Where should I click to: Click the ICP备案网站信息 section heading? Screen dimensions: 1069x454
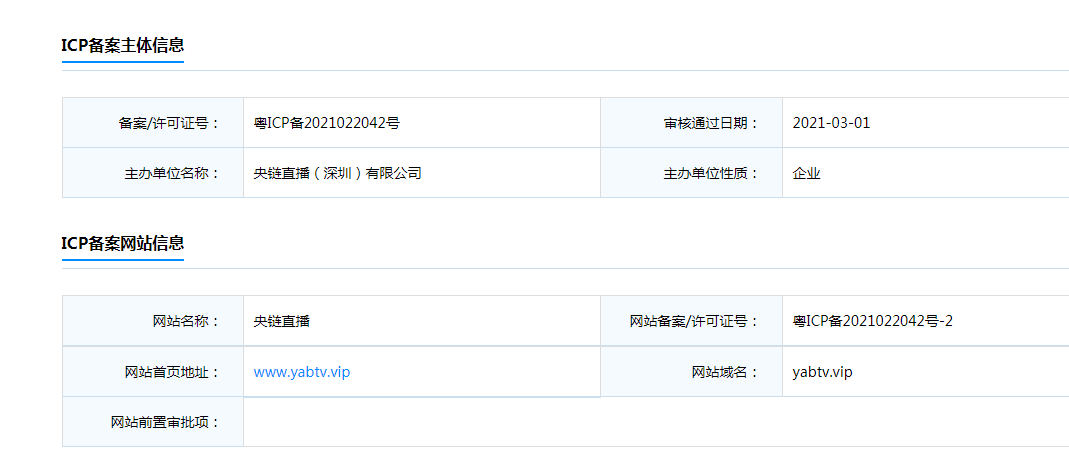tap(123, 243)
